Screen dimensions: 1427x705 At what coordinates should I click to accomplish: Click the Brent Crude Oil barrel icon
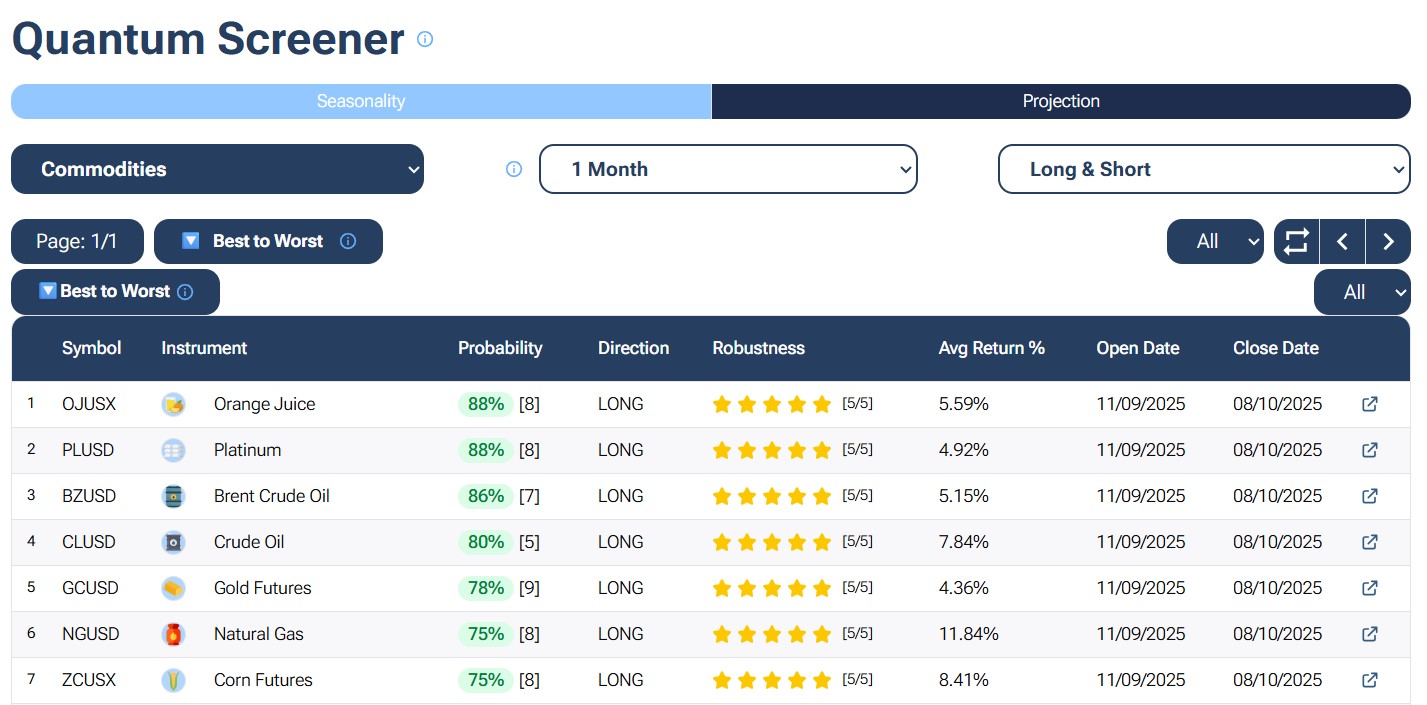(x=173, y=496)
